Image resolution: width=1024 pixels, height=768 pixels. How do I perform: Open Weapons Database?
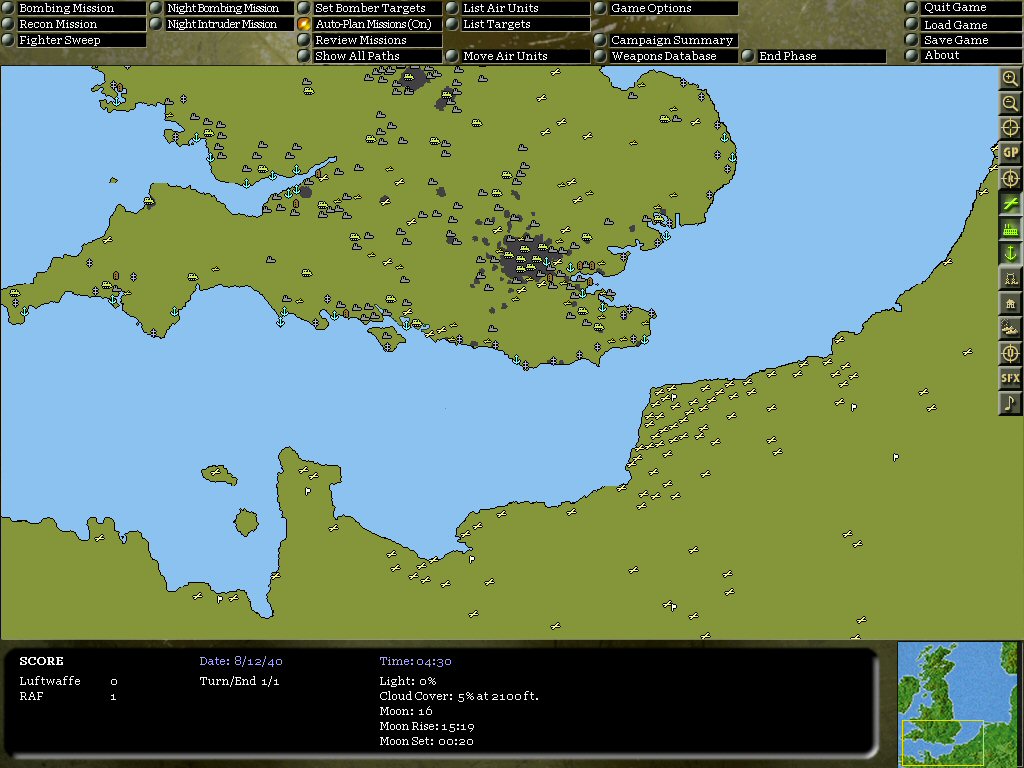(663, 56)
